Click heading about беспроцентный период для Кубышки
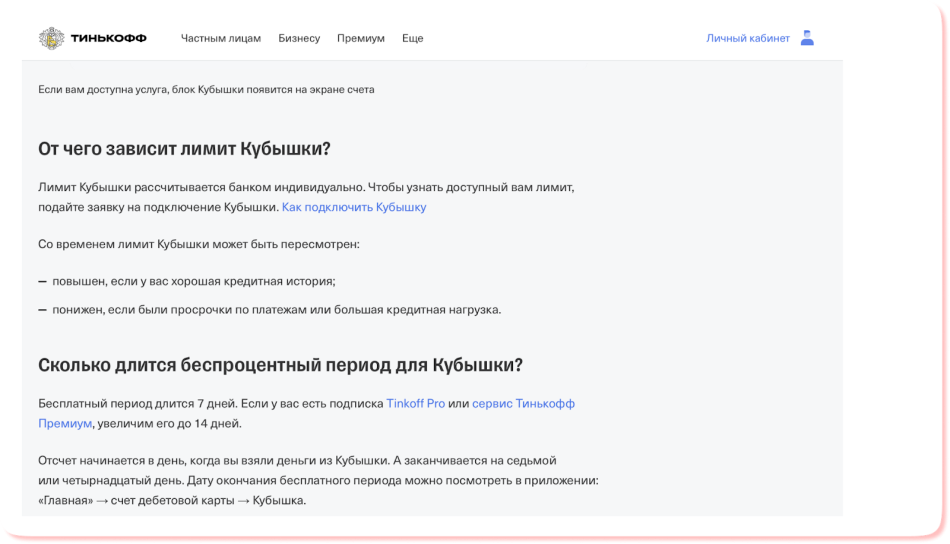 280,365
